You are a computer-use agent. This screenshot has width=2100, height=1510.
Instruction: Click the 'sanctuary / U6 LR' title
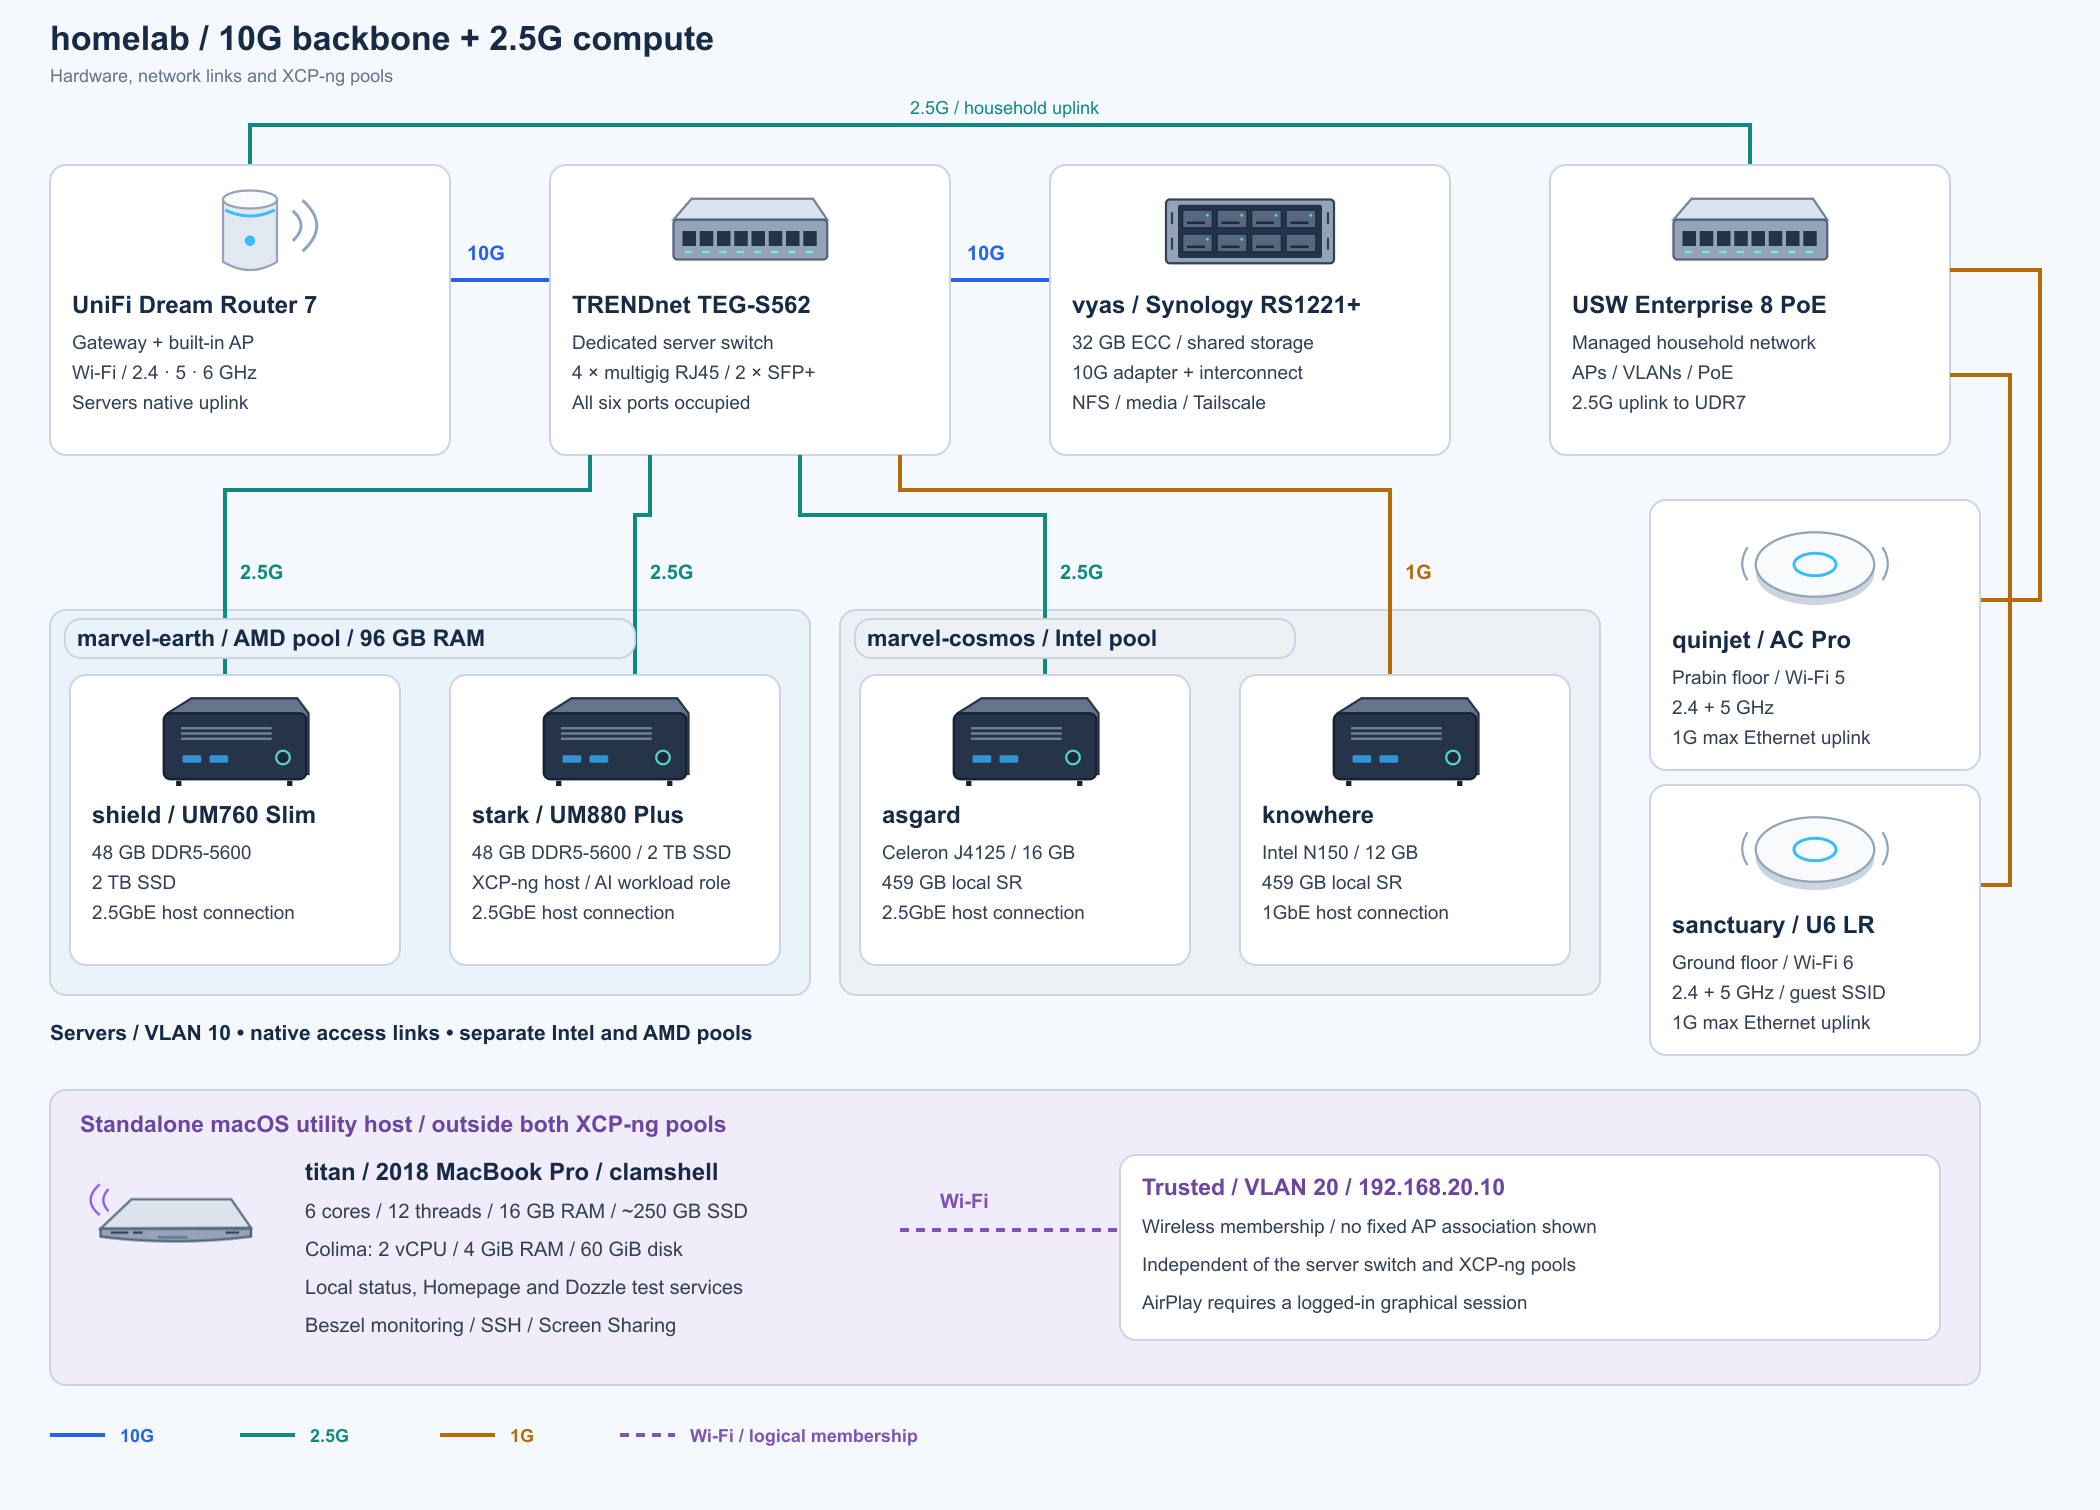[x=1773, y=925]
